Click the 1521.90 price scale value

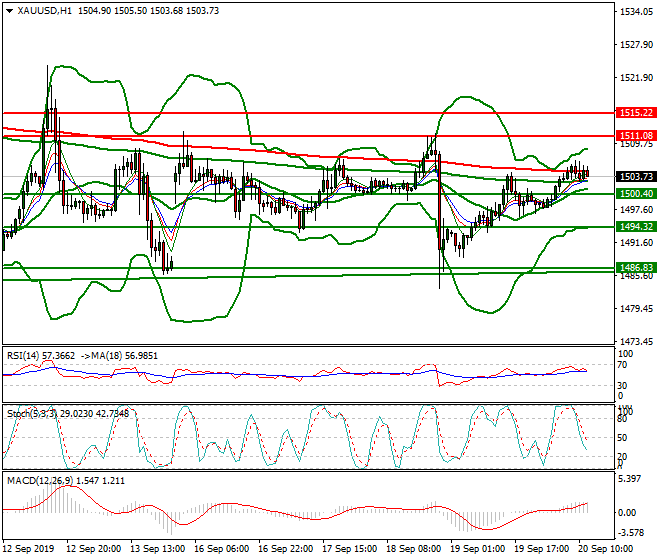[636, 78]
